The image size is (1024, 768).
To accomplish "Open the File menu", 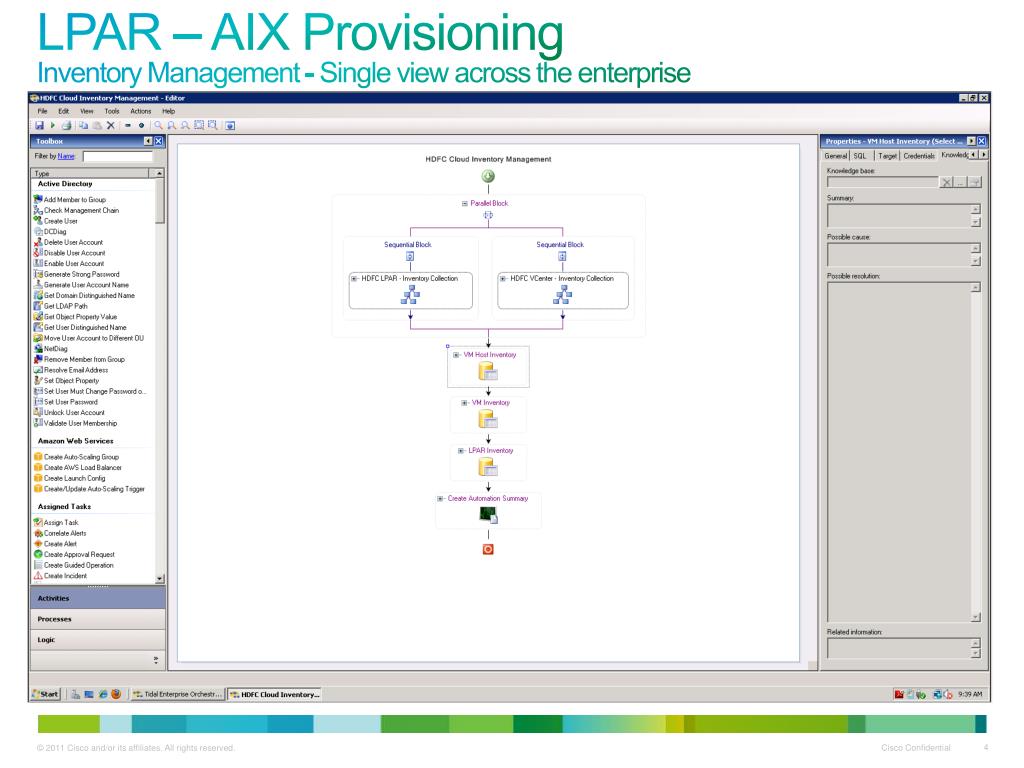I will point(42,111).
